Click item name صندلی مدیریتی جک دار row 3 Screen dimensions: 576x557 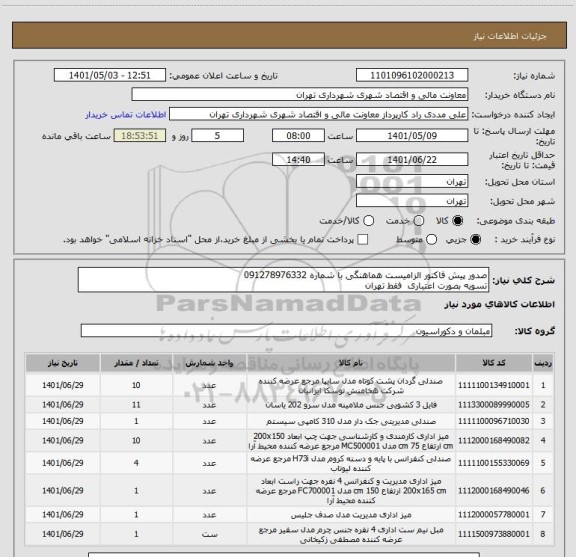pyautogui.click(x=351, y=421)
